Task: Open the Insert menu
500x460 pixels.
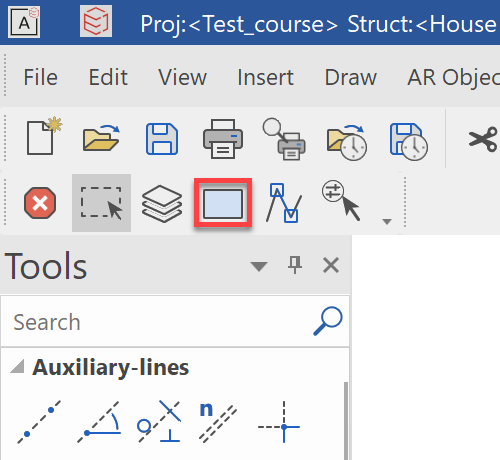Action: (265, 77)
